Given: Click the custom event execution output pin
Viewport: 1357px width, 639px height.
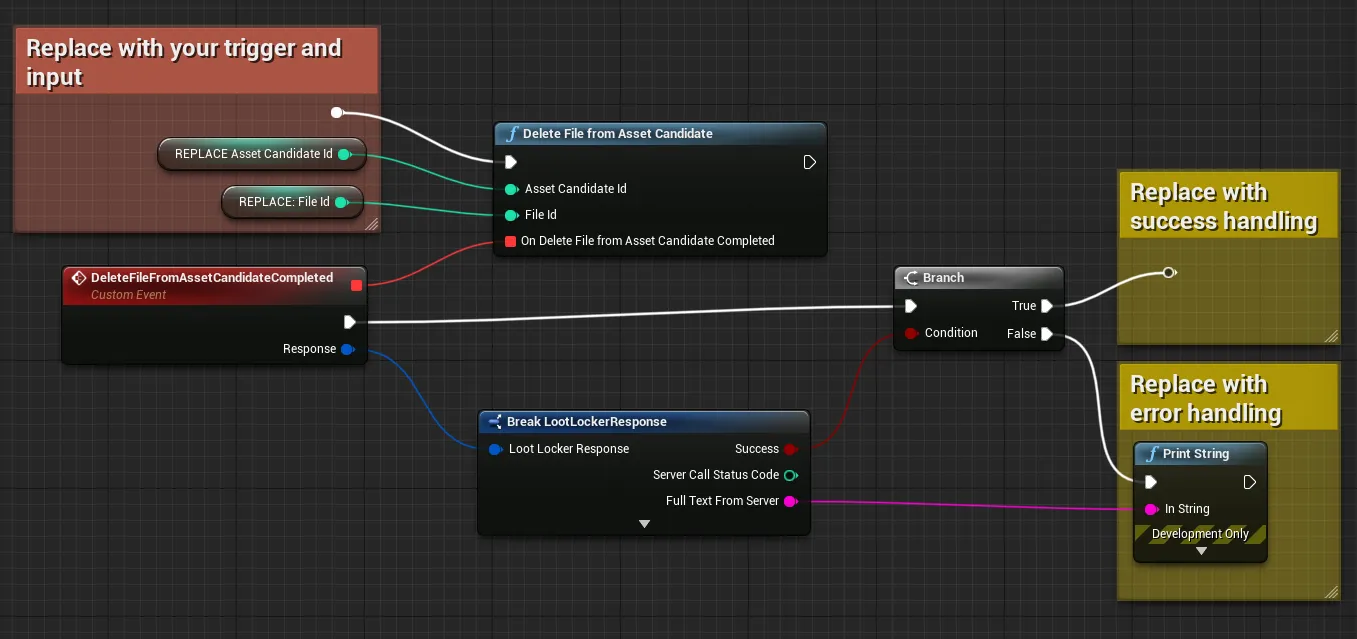Looking at the screenshot, I should [x=350, y=322].
